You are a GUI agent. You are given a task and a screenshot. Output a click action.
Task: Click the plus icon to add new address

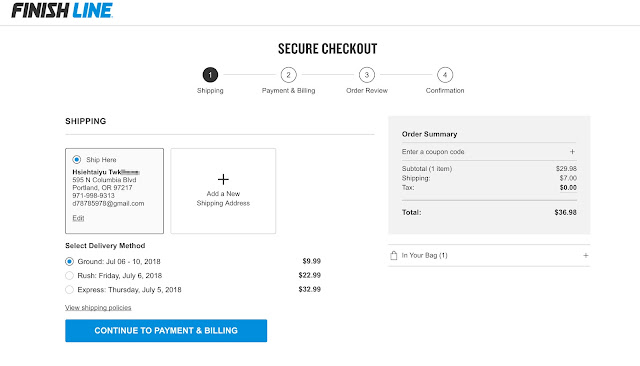click(223, 179)
